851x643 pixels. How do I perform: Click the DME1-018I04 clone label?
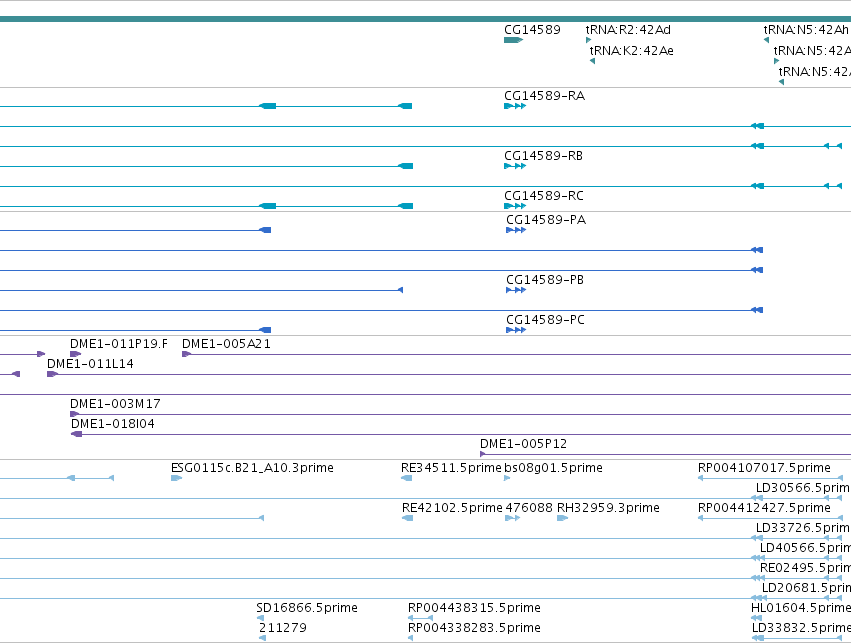click(x=113, y=424)
